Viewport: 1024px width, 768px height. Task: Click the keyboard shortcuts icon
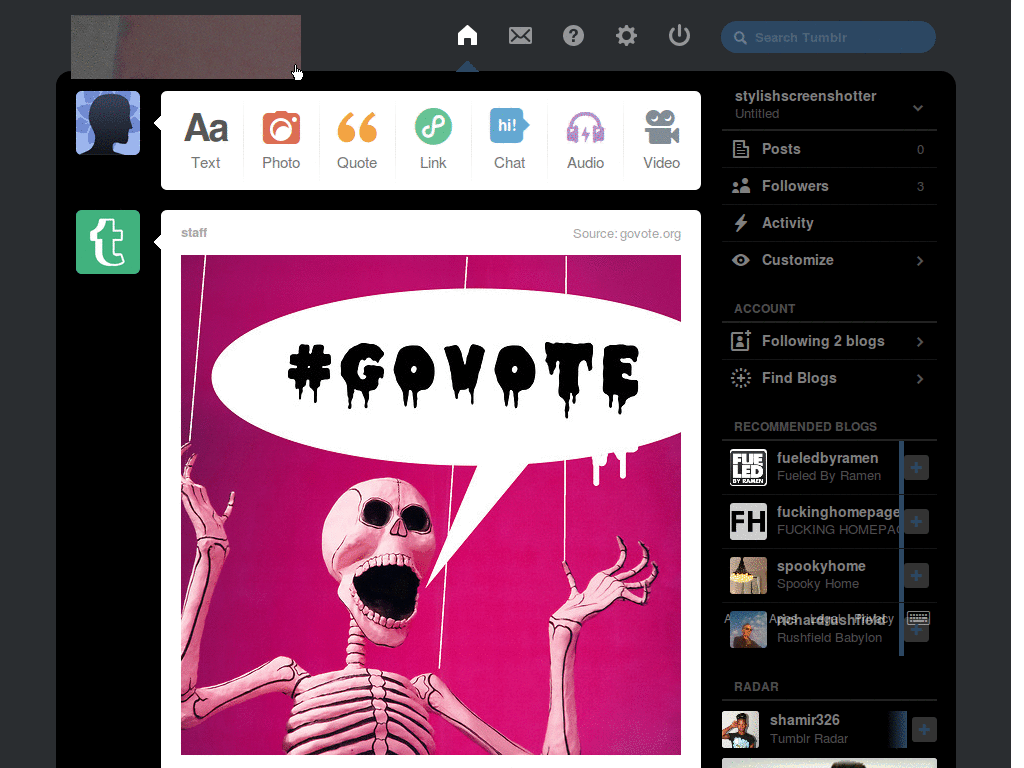[918, 618]
